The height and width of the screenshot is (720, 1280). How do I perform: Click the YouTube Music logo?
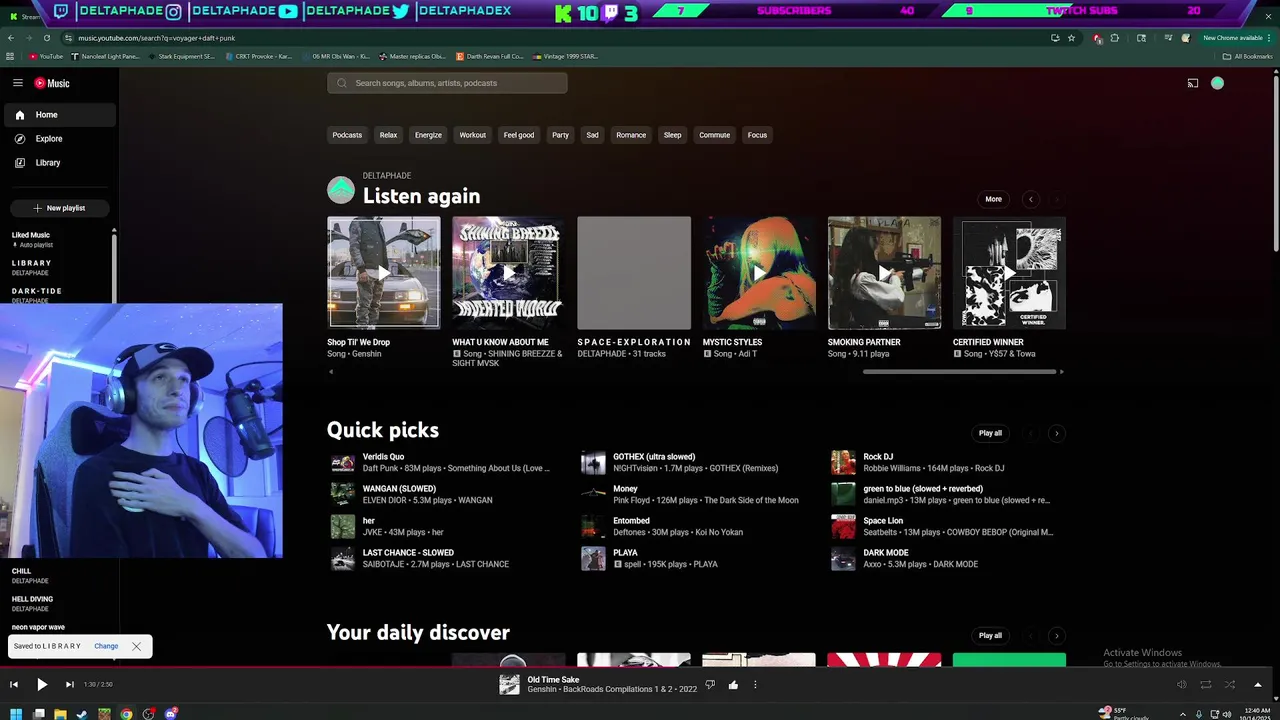[x=52, y=83]
